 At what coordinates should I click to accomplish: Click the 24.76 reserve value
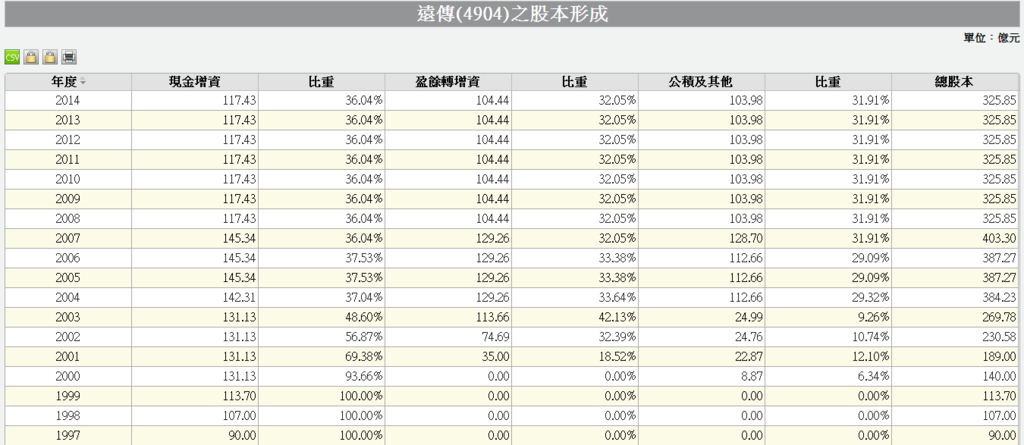pos(751,337)
